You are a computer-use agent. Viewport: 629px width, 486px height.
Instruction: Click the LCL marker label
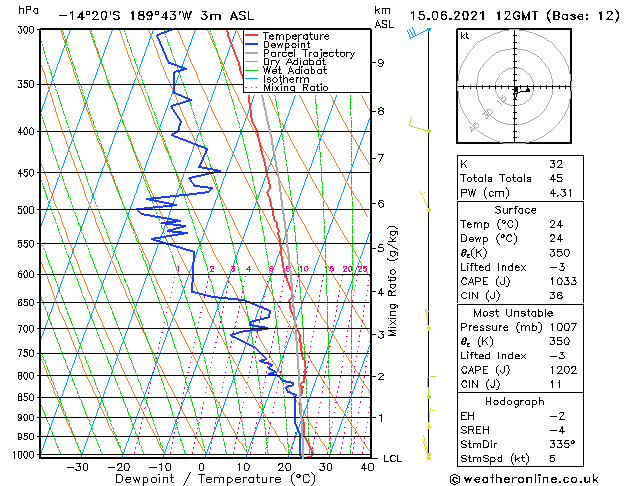coord(393,459)
